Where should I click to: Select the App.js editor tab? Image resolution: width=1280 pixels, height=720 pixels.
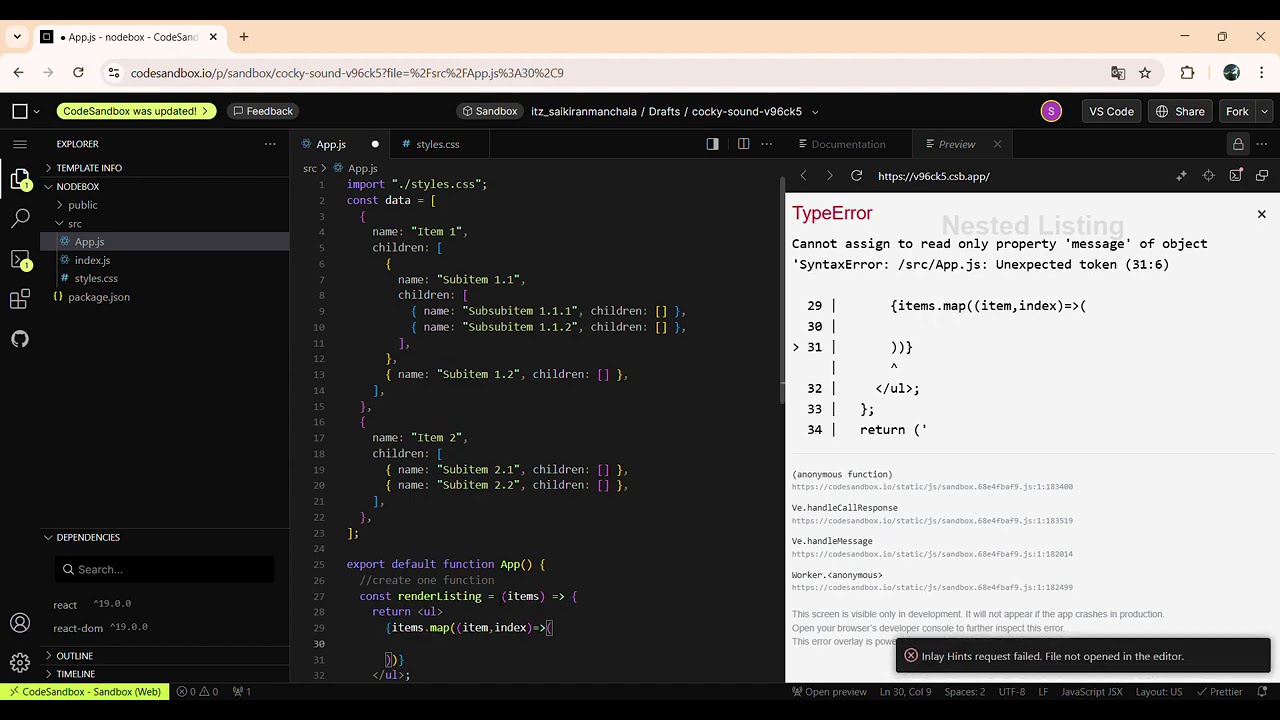pos(331,144)
